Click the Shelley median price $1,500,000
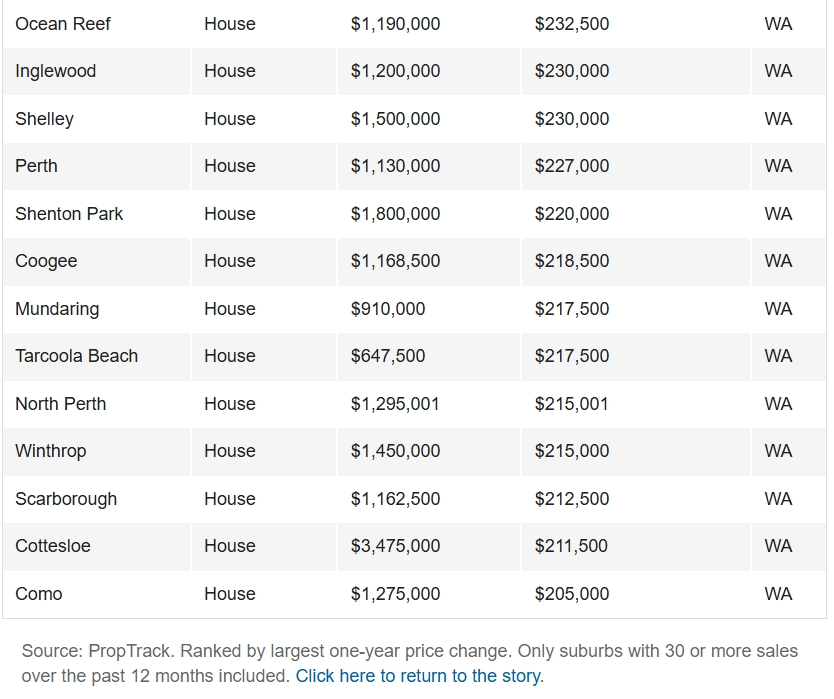Image resolution: width=834 pixels, height=699 pixels. pyautogui.click(x=395, y=119)
